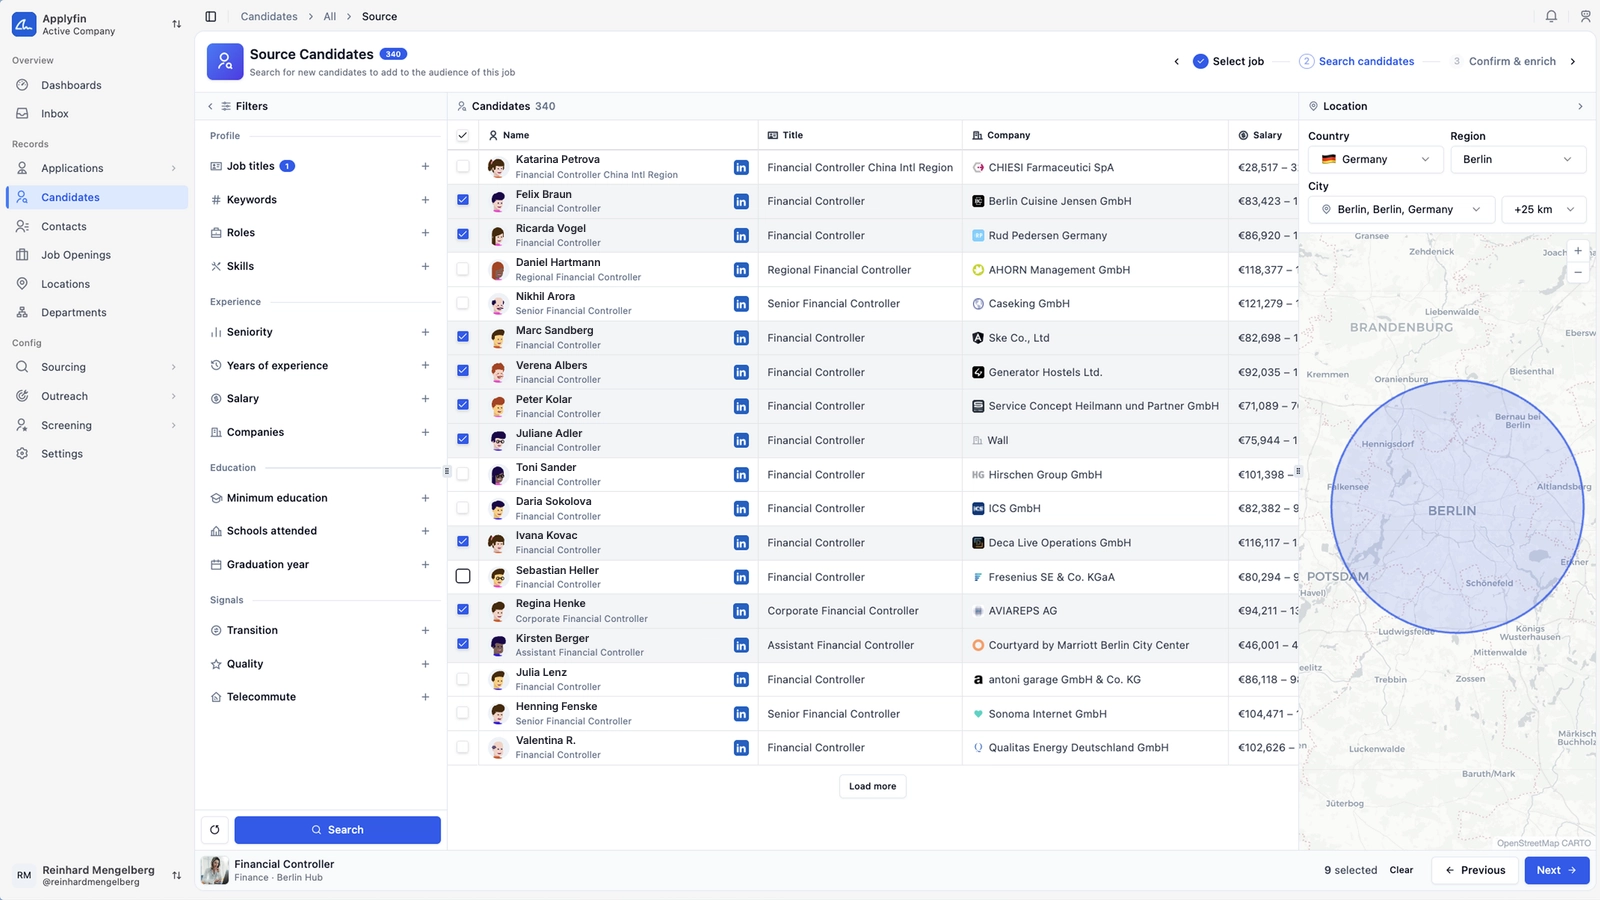This screenshot has width=1600, height=900.
Task: Add a Job titles filter
Action: [425, 166]
